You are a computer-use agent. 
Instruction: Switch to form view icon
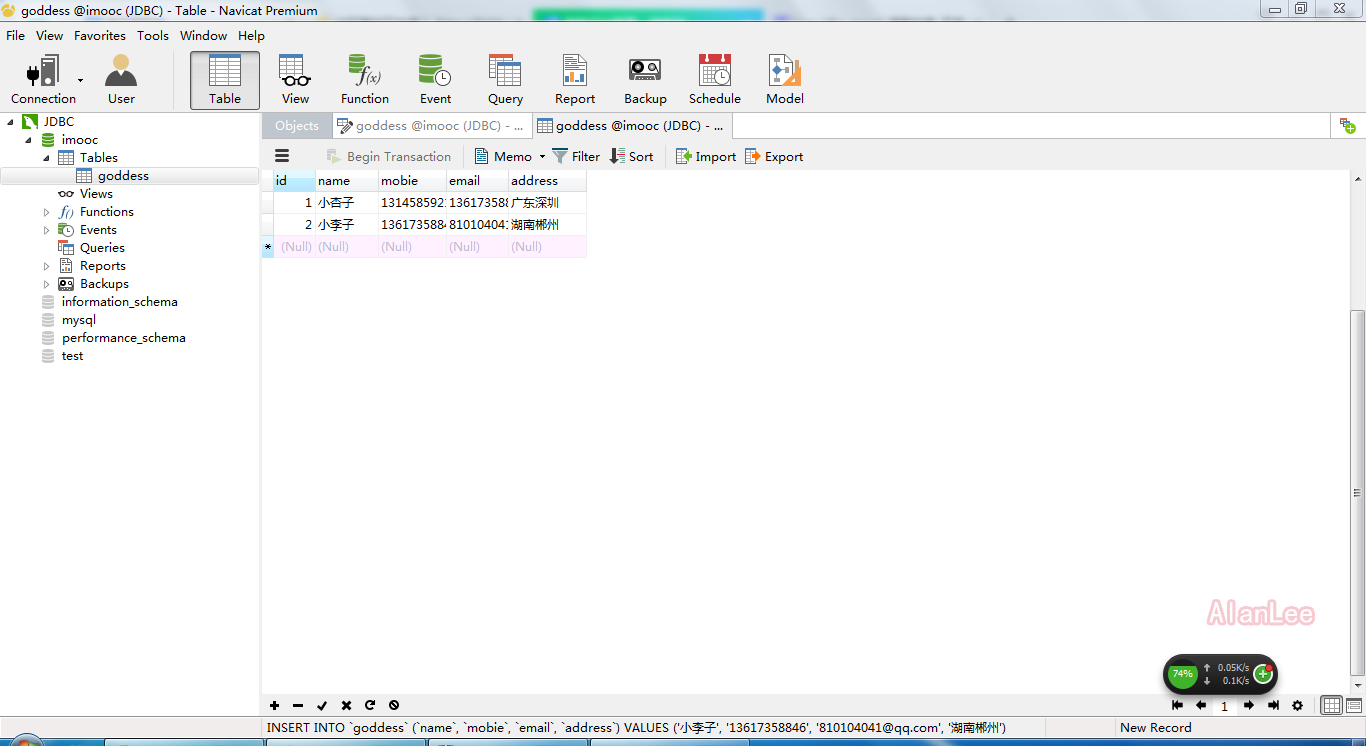tap(1354, 705)
